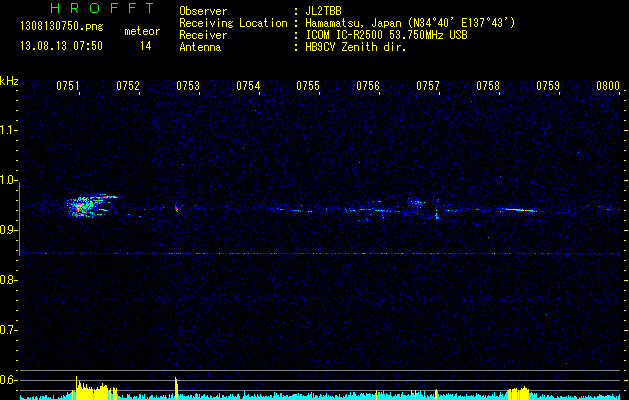The width and height of the screenshot is (629, 400).
Task: Click the meteor count value 14
Action: tap(146, 46)
